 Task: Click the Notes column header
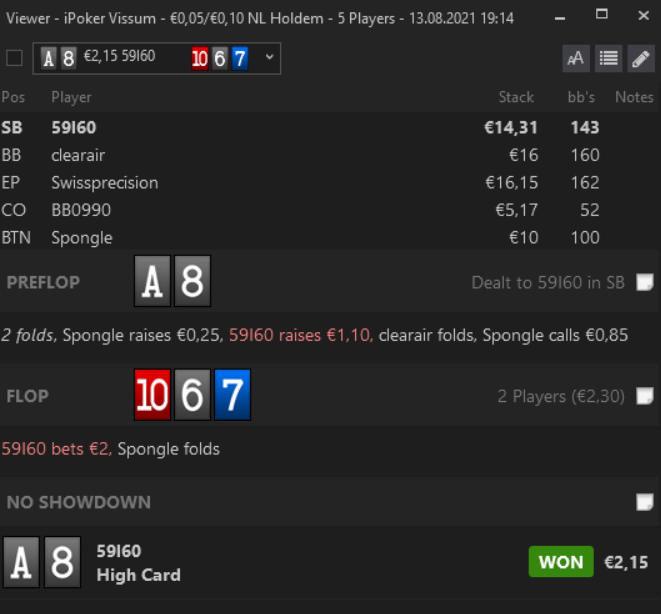point(634,97)
